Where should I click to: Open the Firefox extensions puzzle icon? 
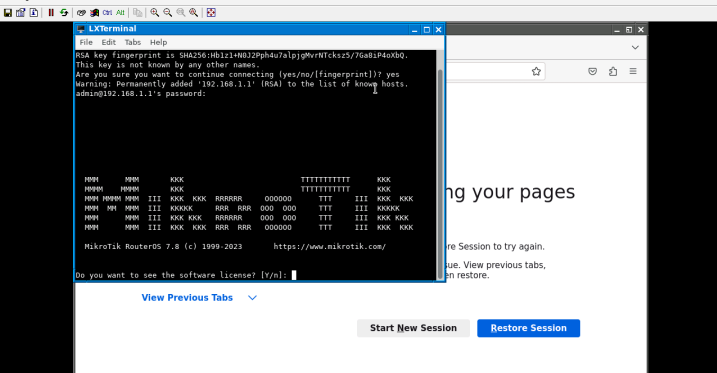tap(613, 71)
